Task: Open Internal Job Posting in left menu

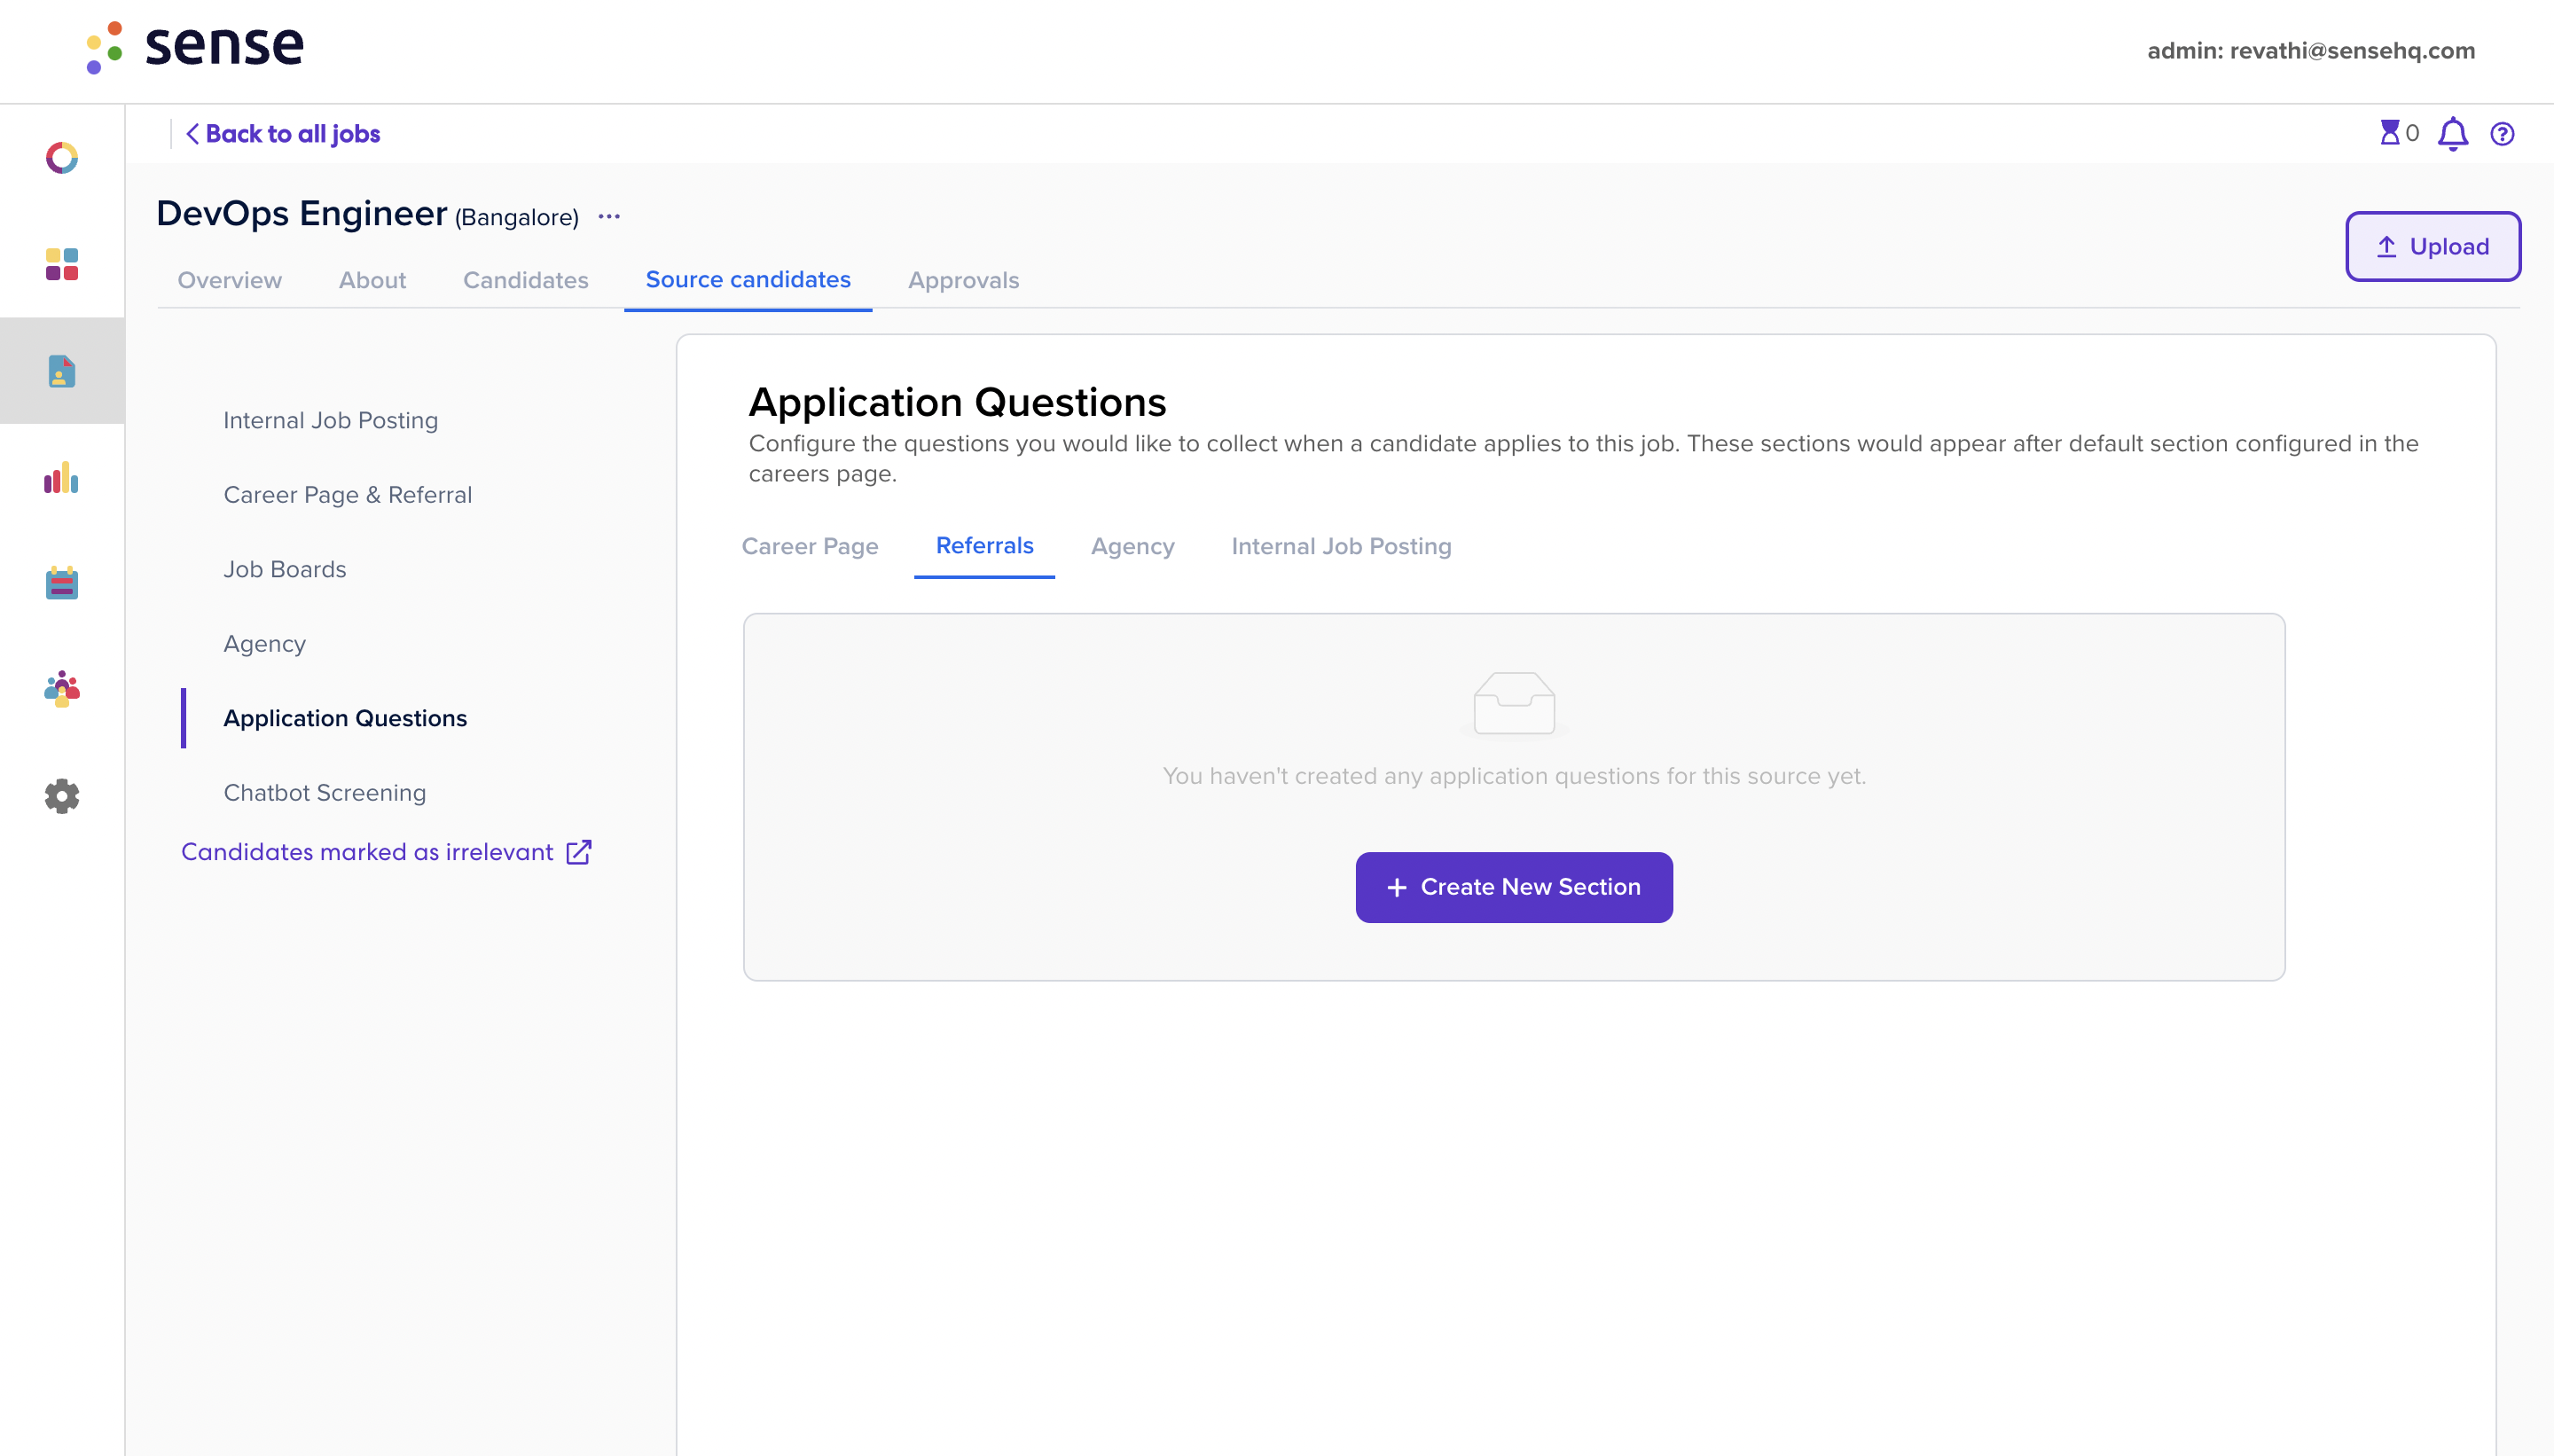Action: tap(331, 420)
